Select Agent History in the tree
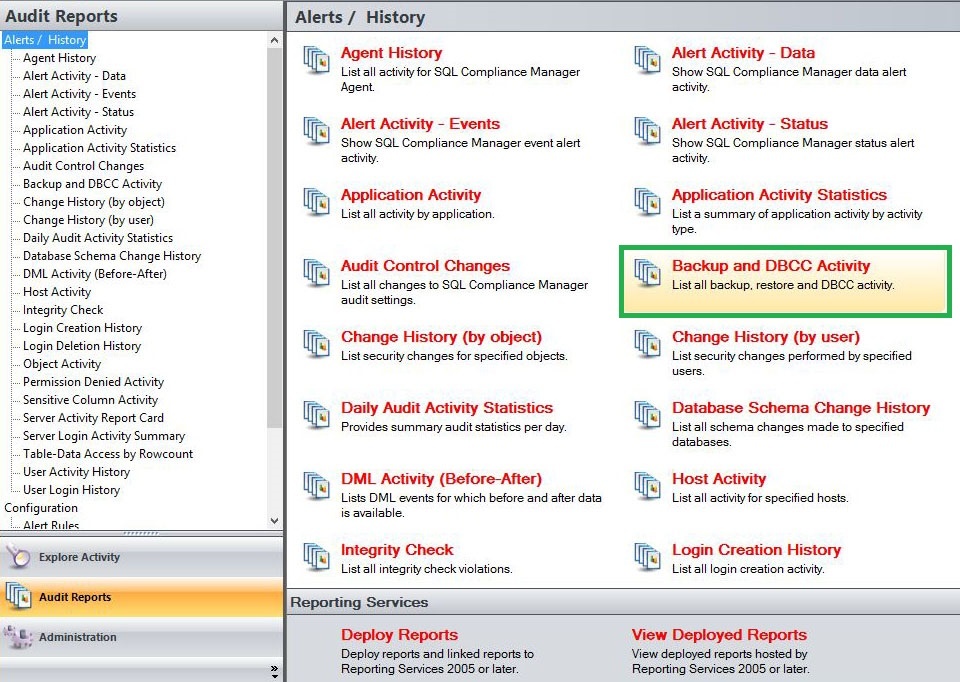Image resolution: width=960 pixels, height=682 pixels. 59,58
